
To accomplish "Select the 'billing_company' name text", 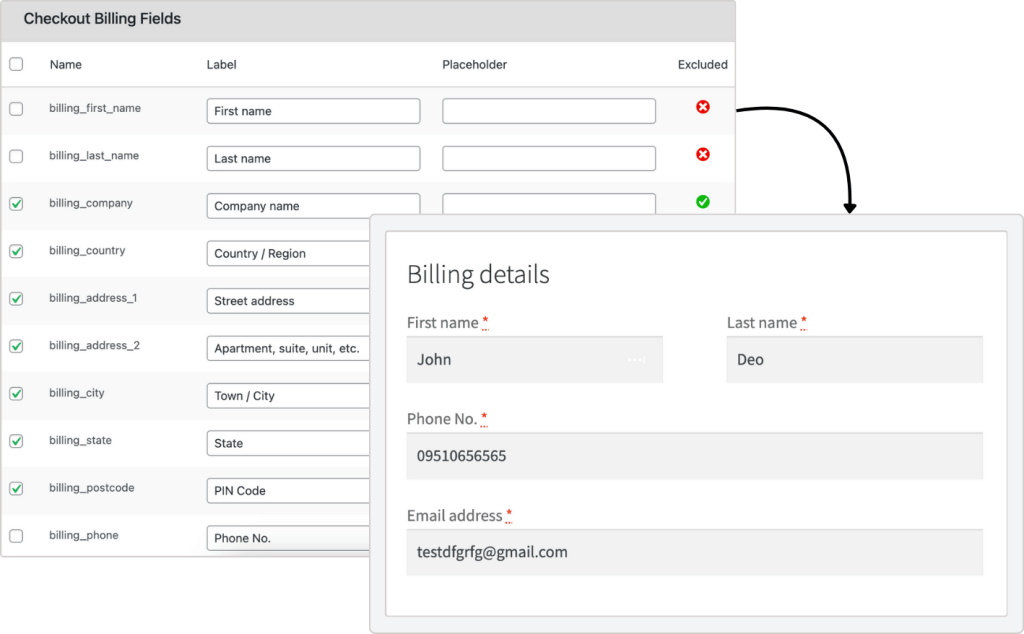I will [x=91, y=203].
